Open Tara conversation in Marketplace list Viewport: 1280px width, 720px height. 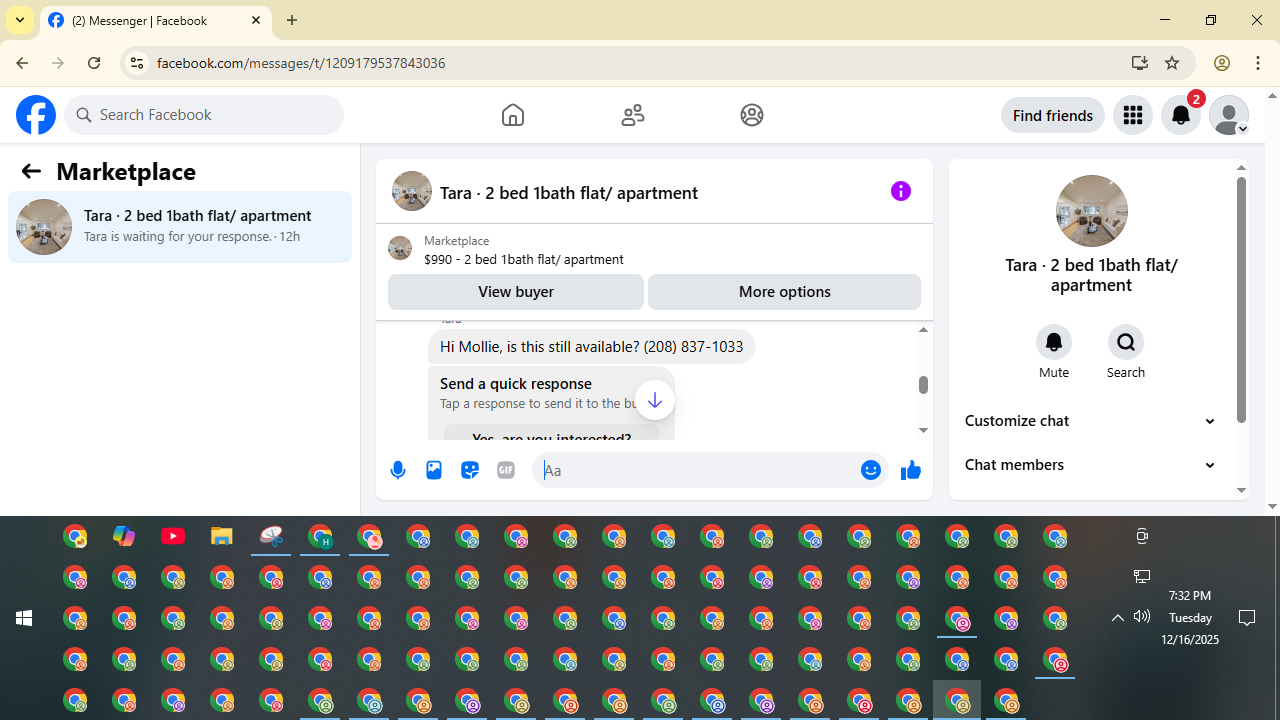tap(180, 227)
